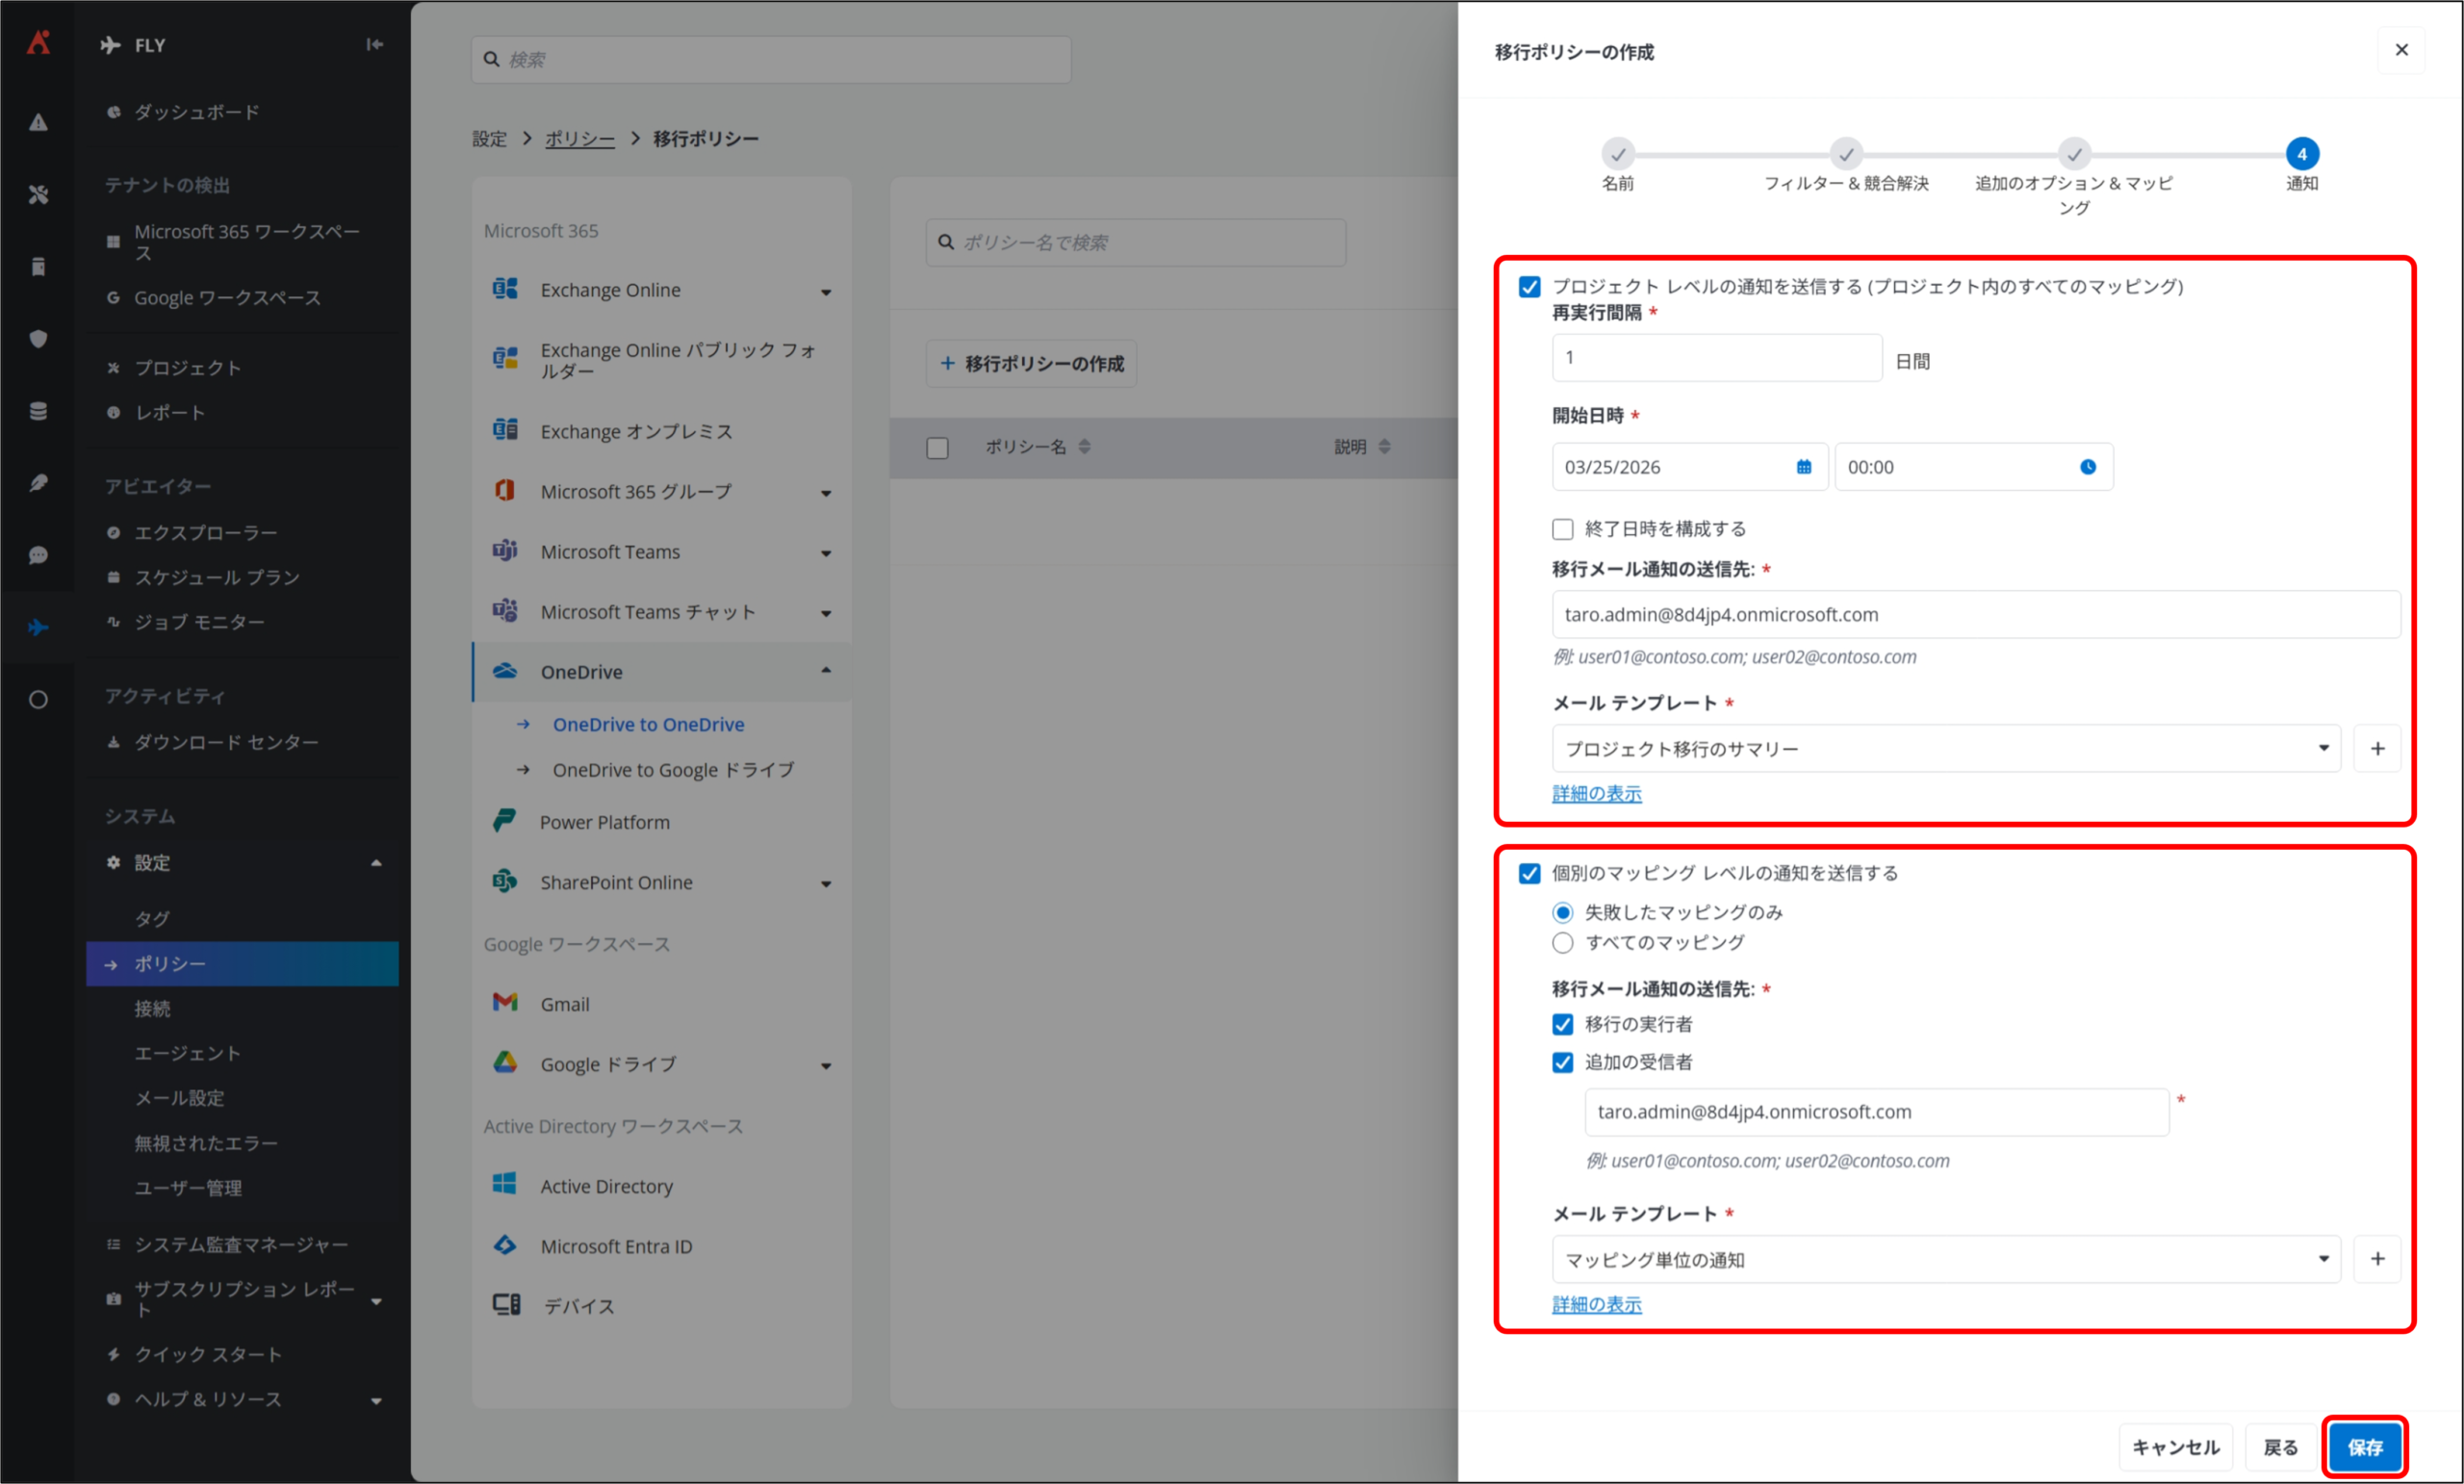Open マッピング単位の通知 template dropdown
Screen dimensions: 2464x1484
coord(1945,1259)
